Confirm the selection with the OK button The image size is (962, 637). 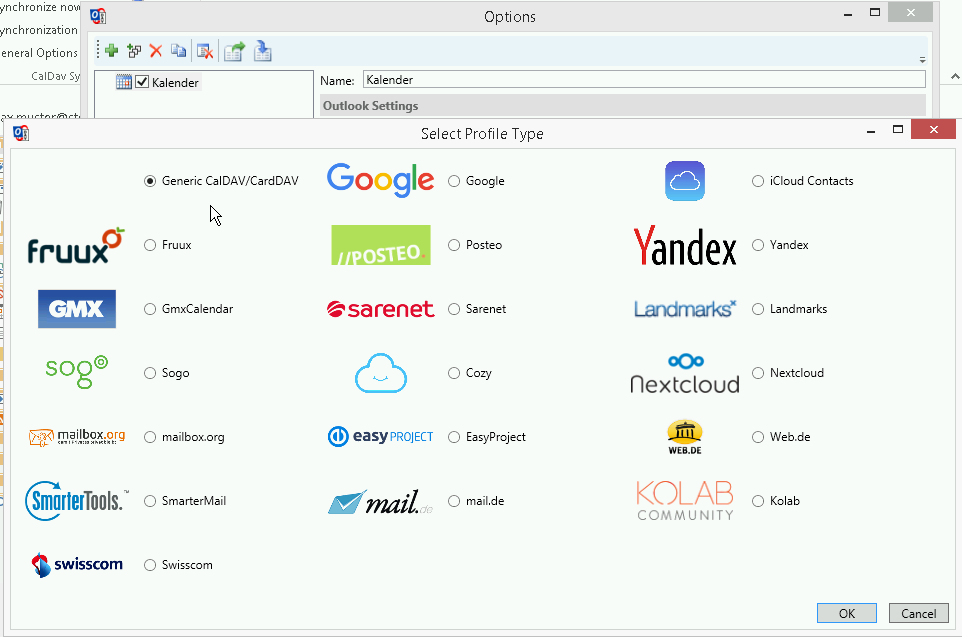pos(846,613)
